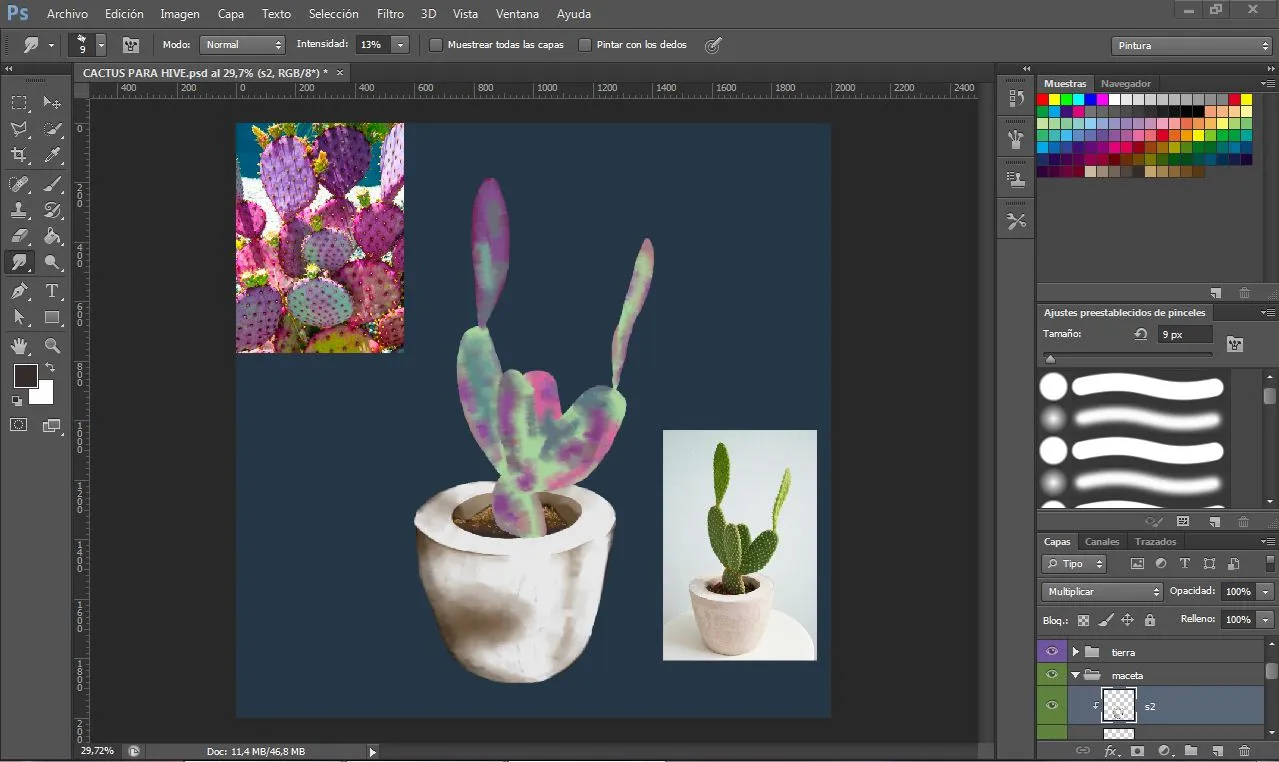Select the Pen tool

pos(19,291)
